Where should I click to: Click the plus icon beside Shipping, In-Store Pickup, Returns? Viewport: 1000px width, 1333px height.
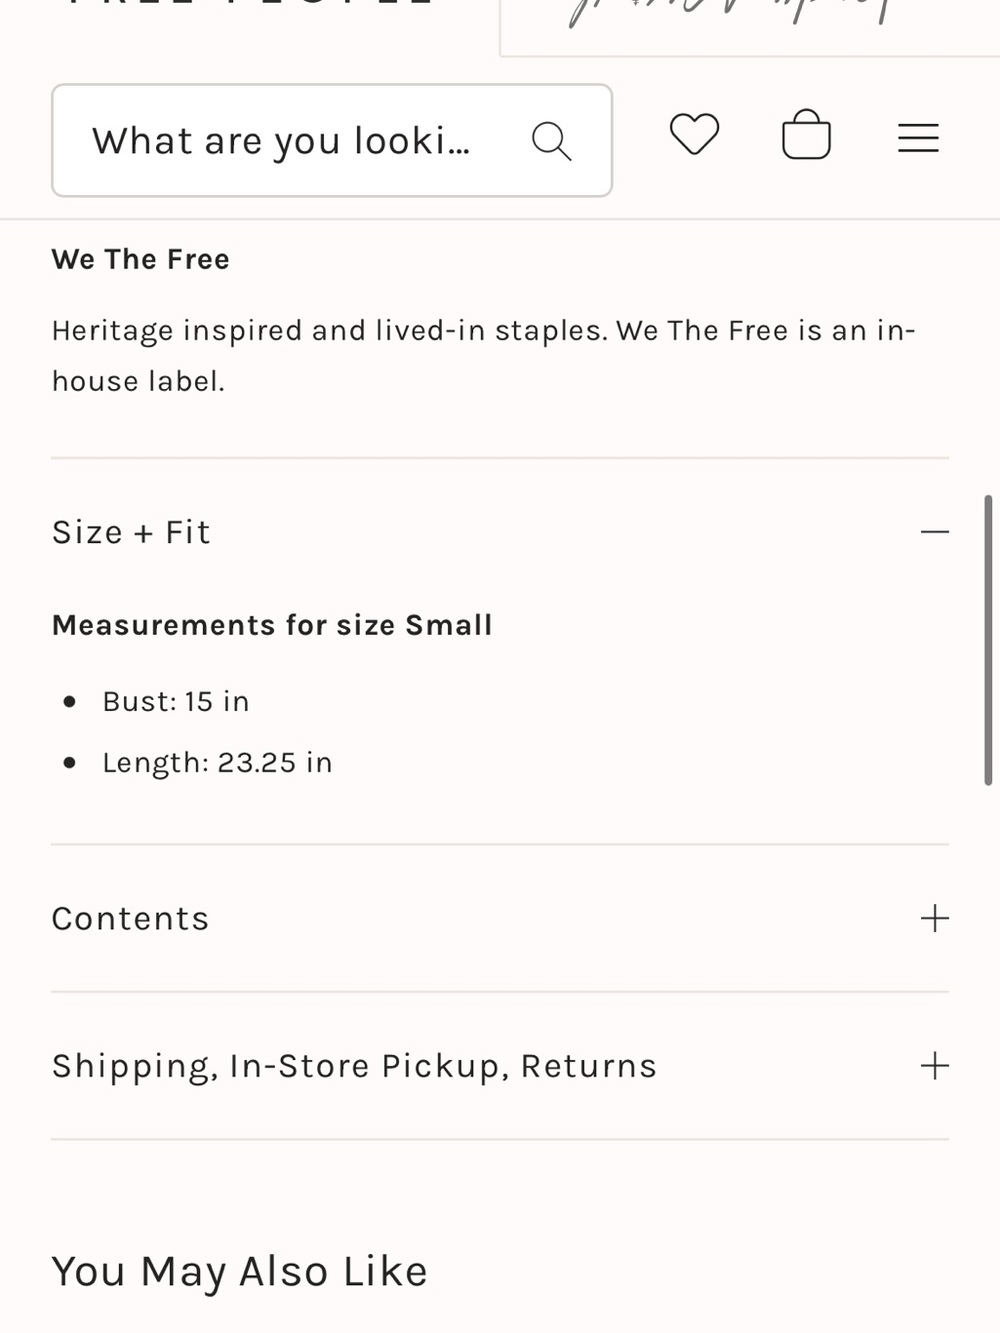[934, 1065]
